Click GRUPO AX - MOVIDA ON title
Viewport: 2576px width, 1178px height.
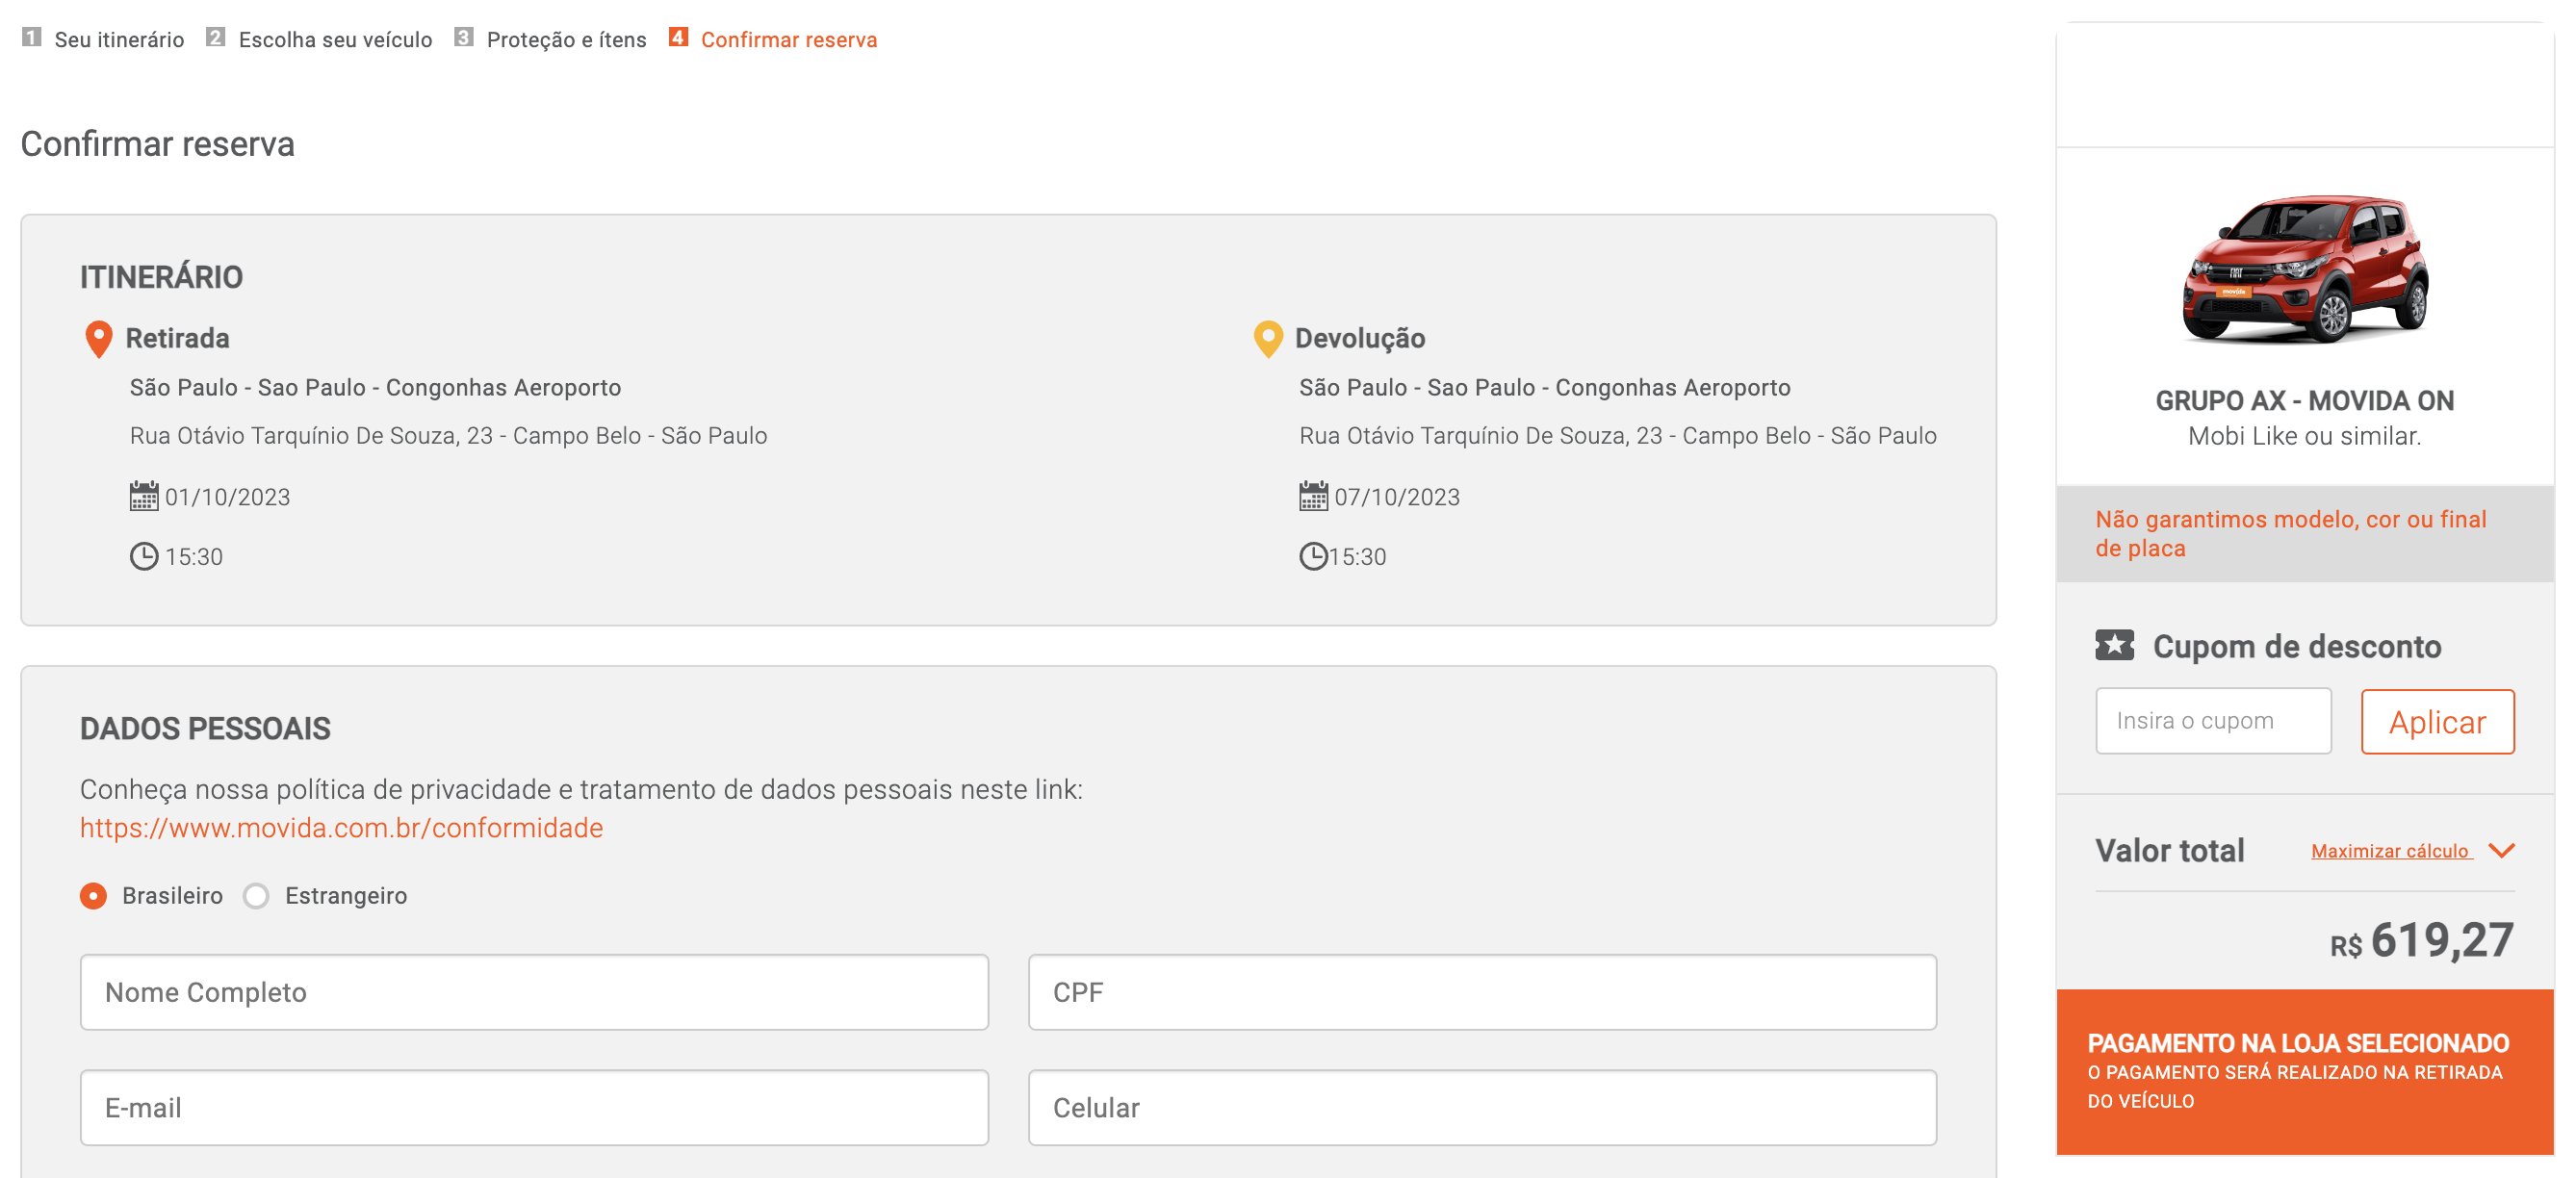tap(2304, 401)
